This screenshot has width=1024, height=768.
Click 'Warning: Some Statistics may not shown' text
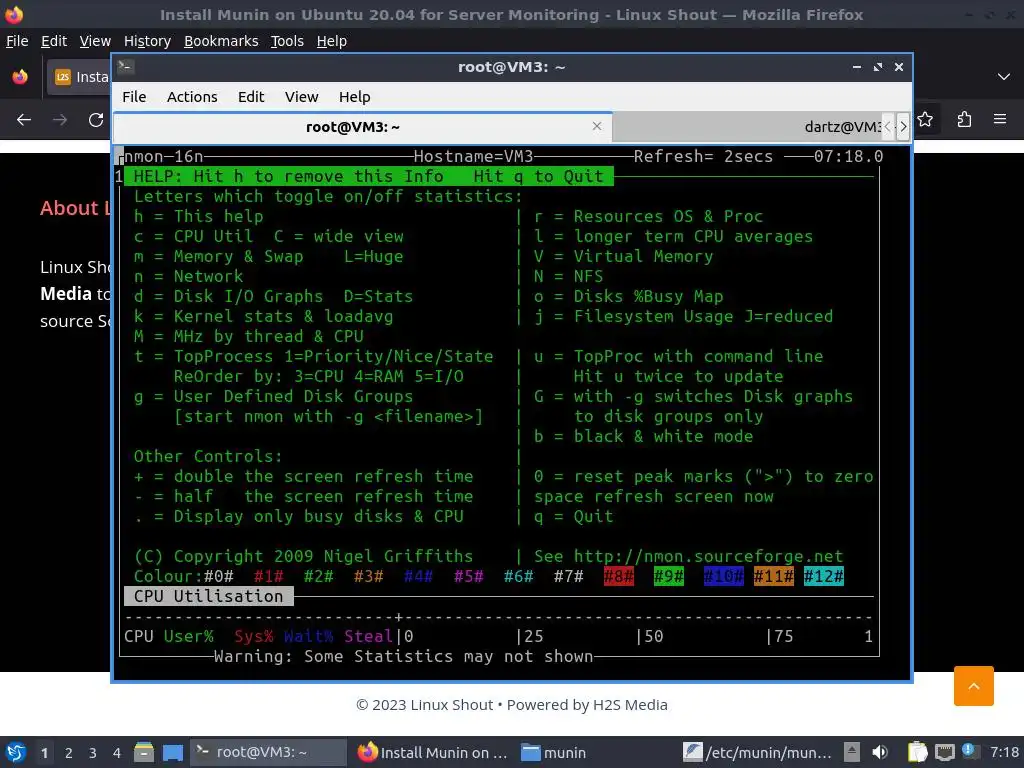tap(404, 656)
